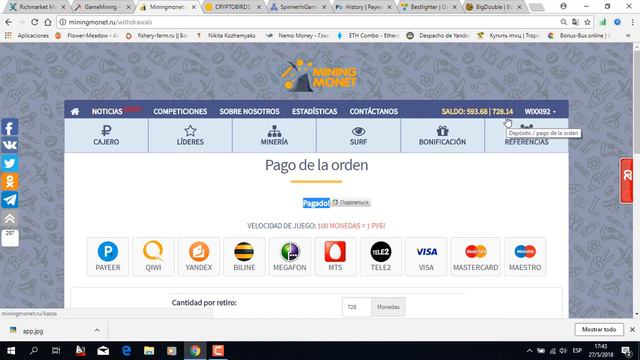Screen dimensions: 640x360
Task: Open Chrome from the taskbar
Action: coord(195,351)
